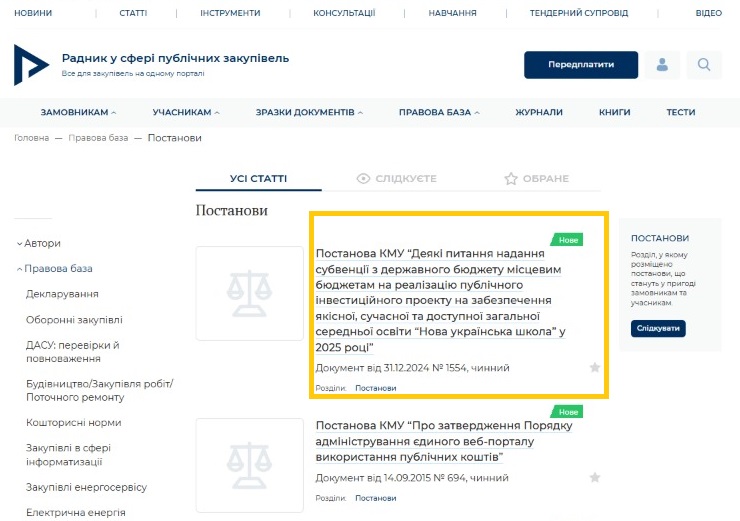Open the Зразки документів dropdown

309,112
